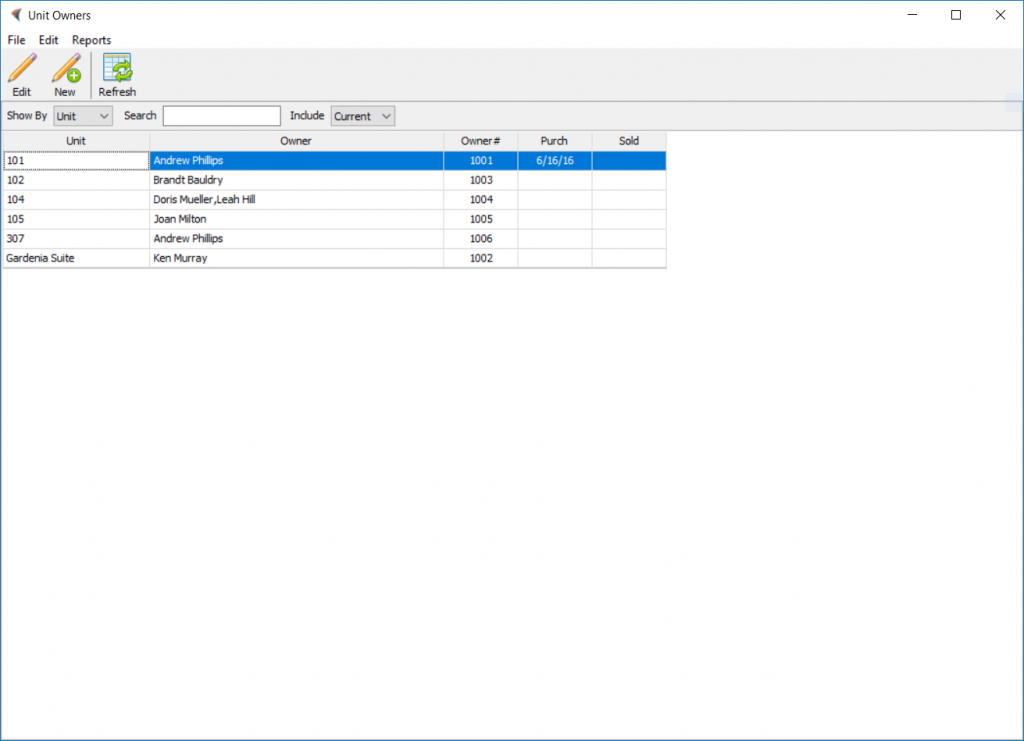This screenshot has height=741, width=1024.
Task: Open the File menu
Action: pos(16,40)
